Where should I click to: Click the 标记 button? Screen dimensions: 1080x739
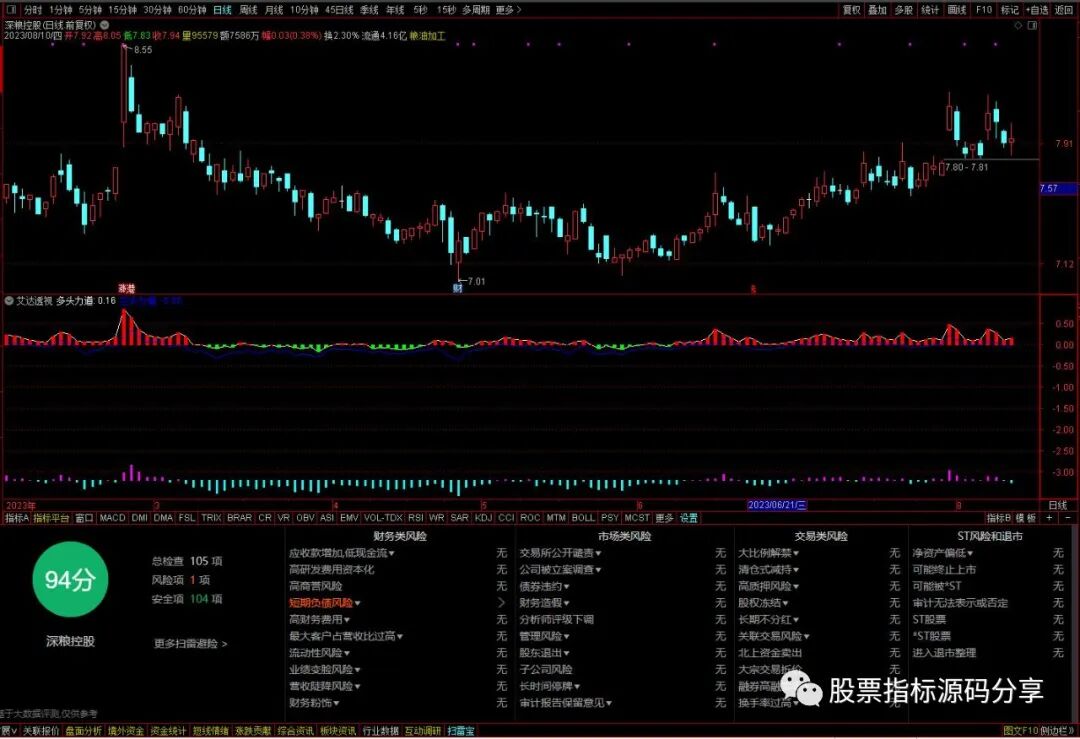[1010, 10]
